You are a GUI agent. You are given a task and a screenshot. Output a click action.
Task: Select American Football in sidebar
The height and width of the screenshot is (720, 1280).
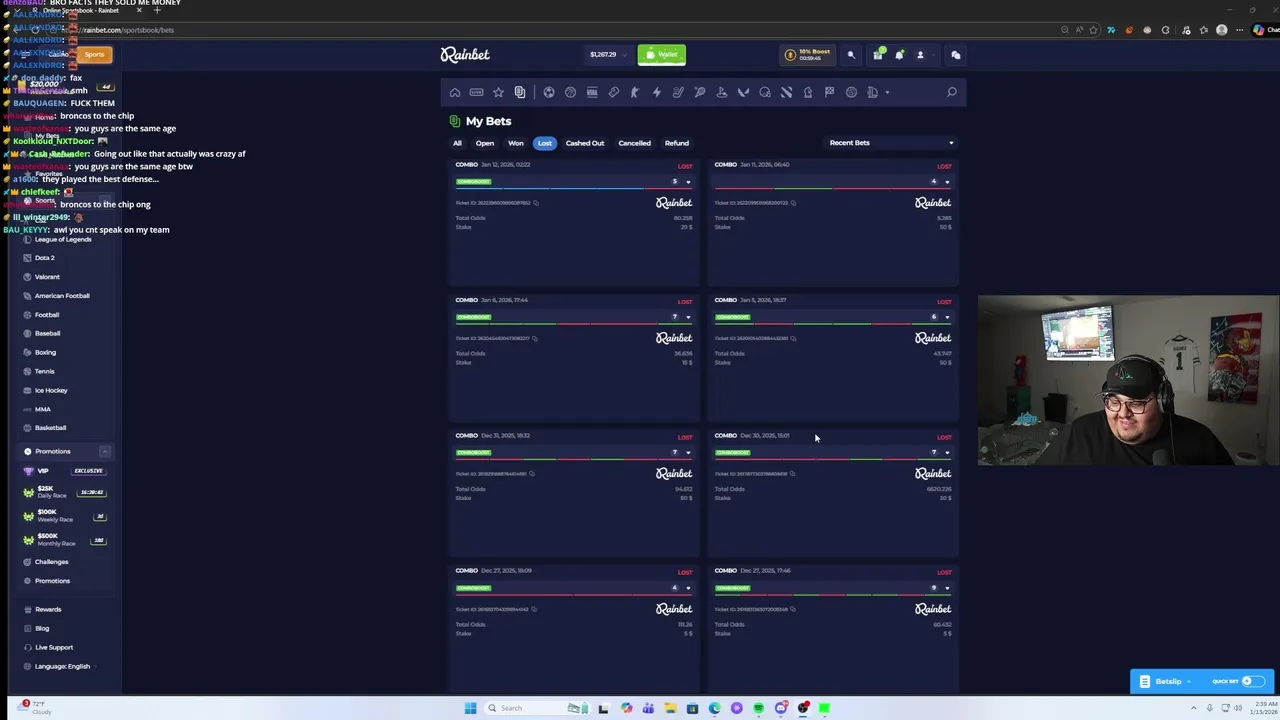62,296
